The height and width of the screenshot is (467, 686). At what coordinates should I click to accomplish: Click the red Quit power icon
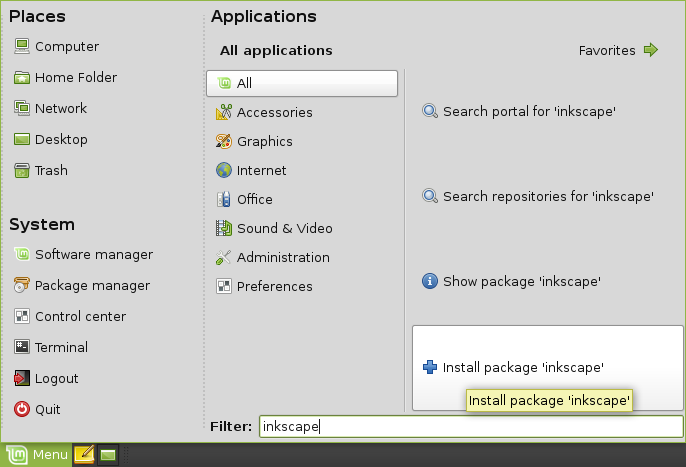pyautogui.click(x=21, y=409)
